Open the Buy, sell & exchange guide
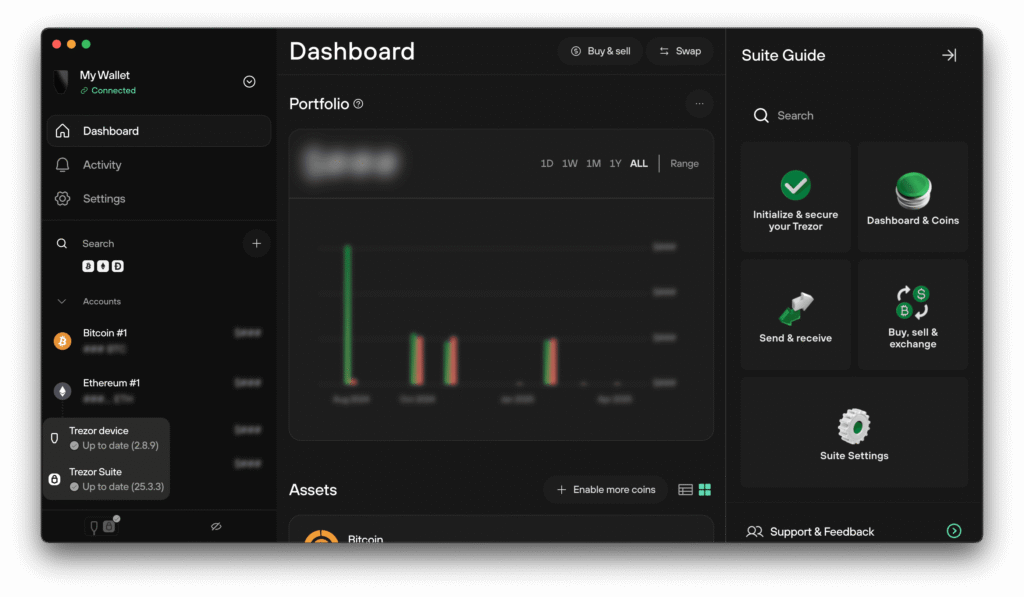Screen dimensions: 1024x597 pos(912,314)
